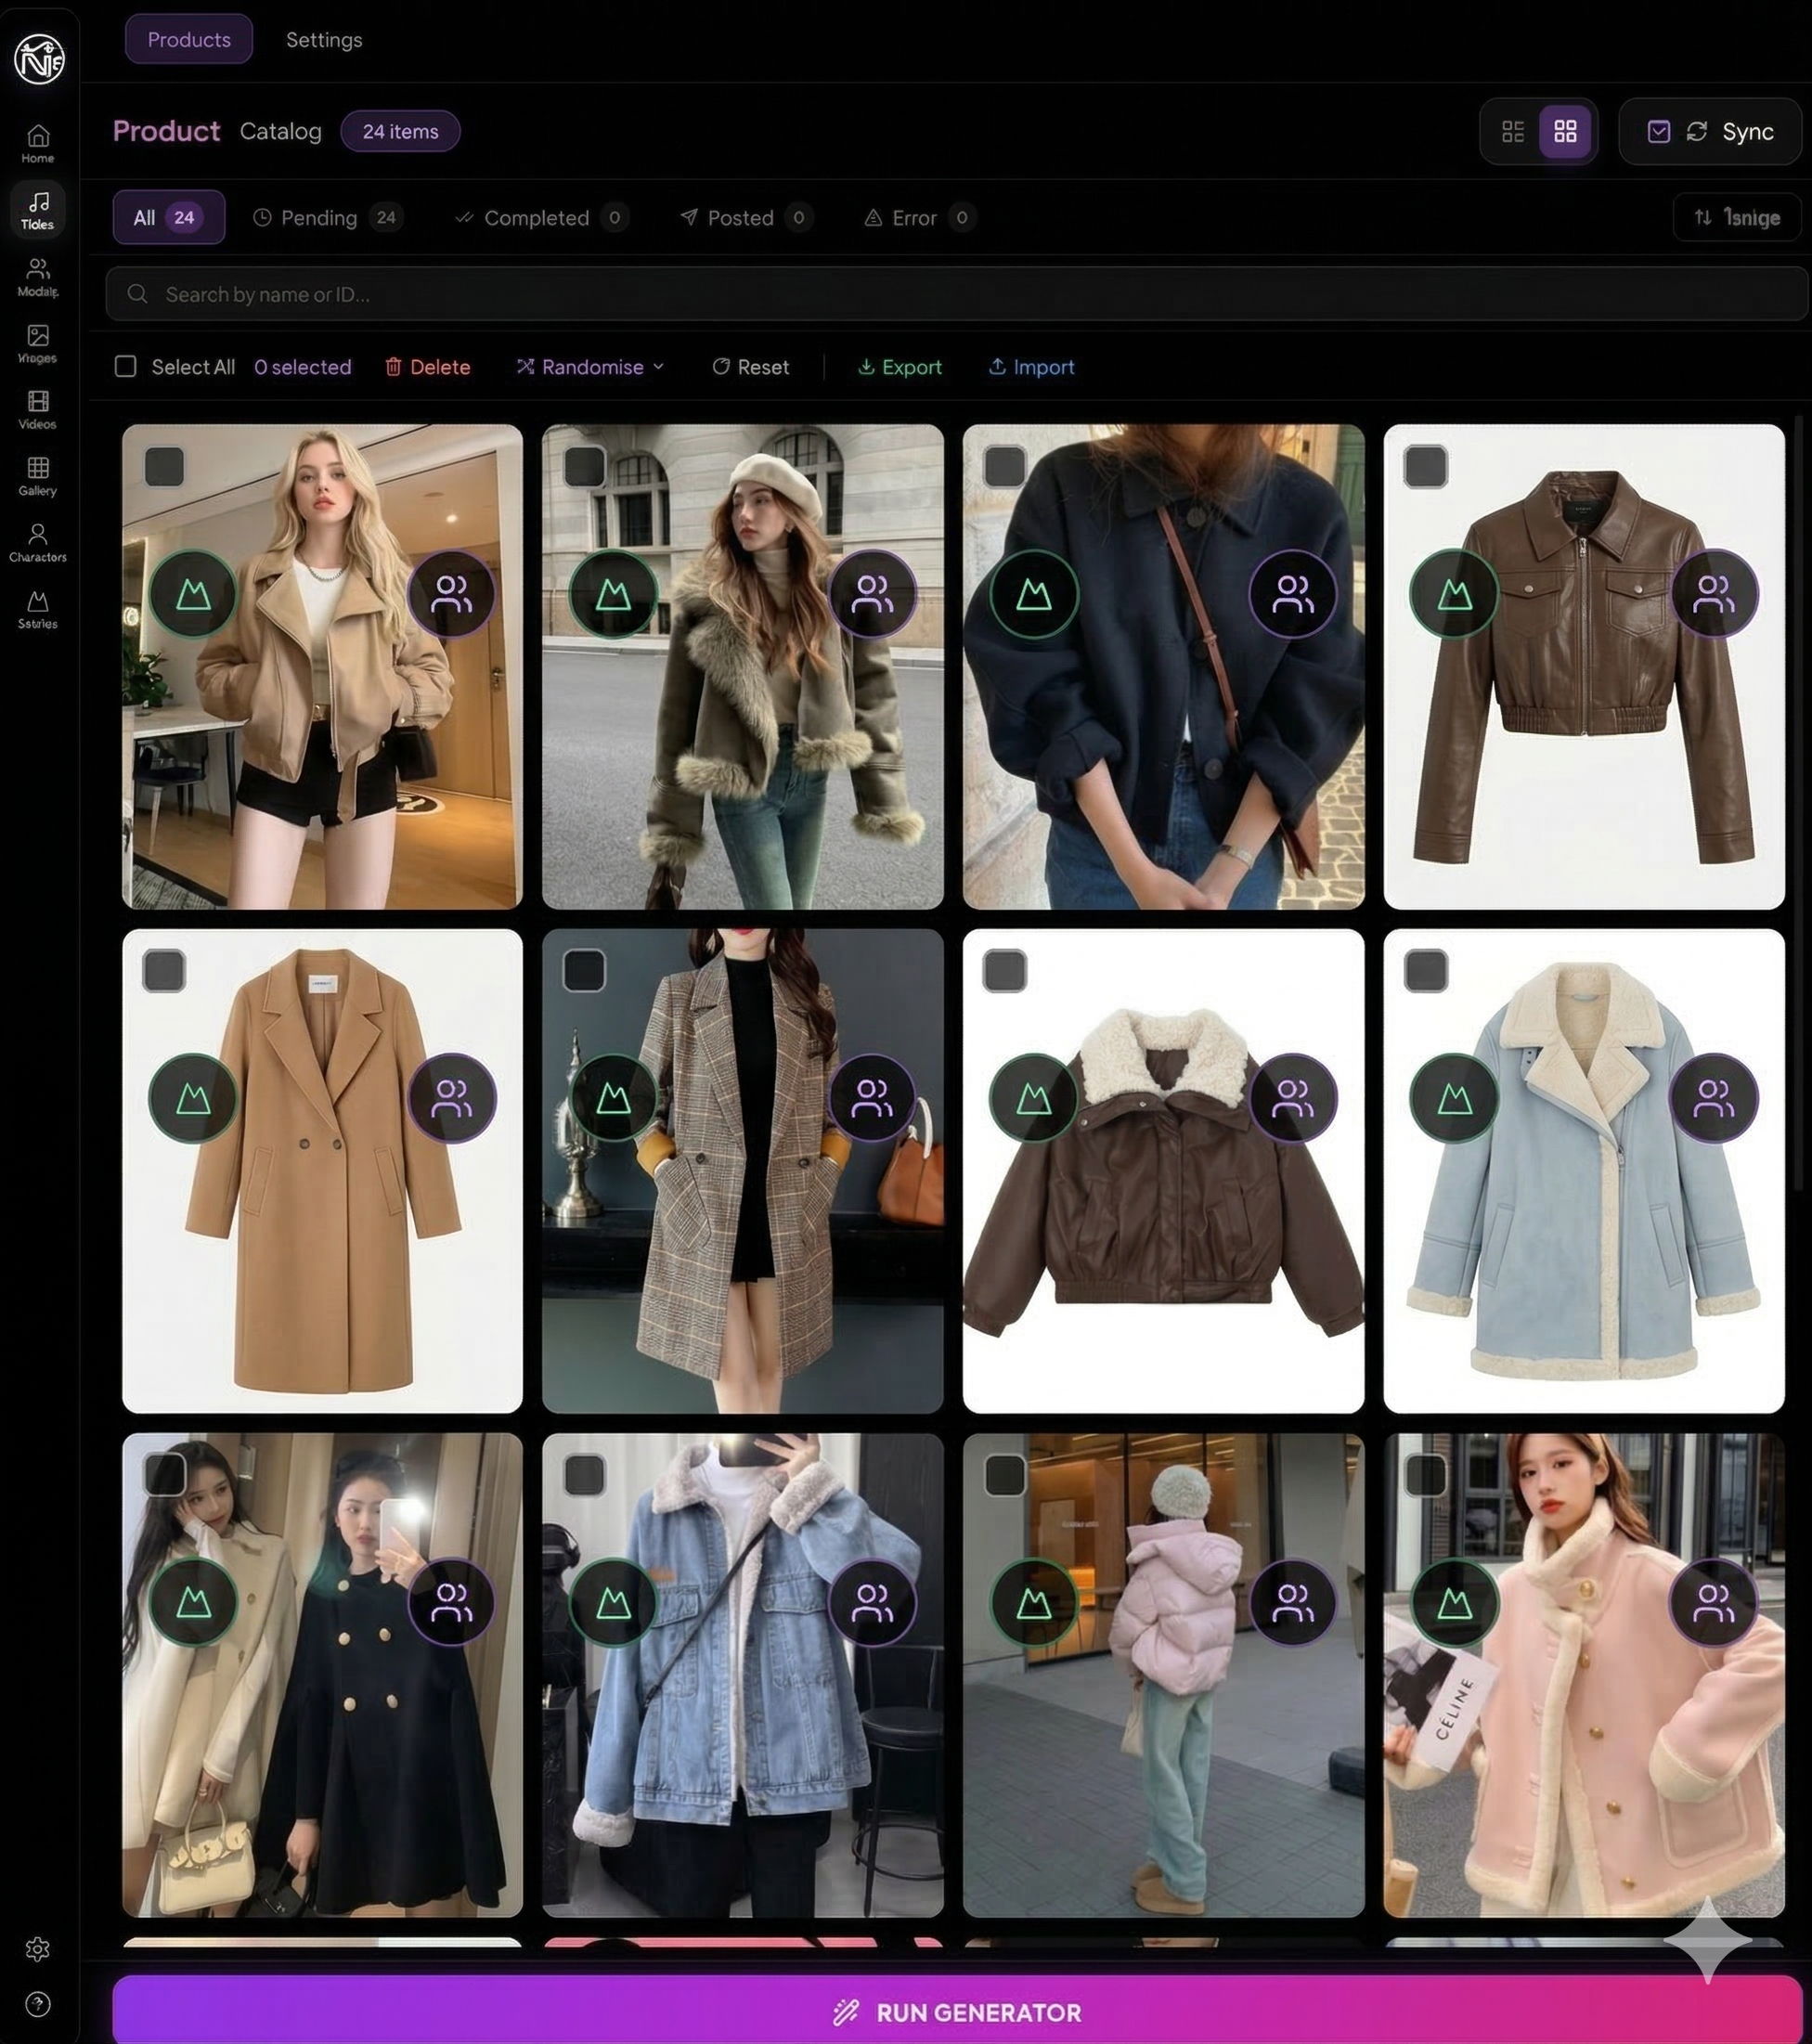Check the camel long coat card checkbox

pyautogui.click(x=164, y=970)
